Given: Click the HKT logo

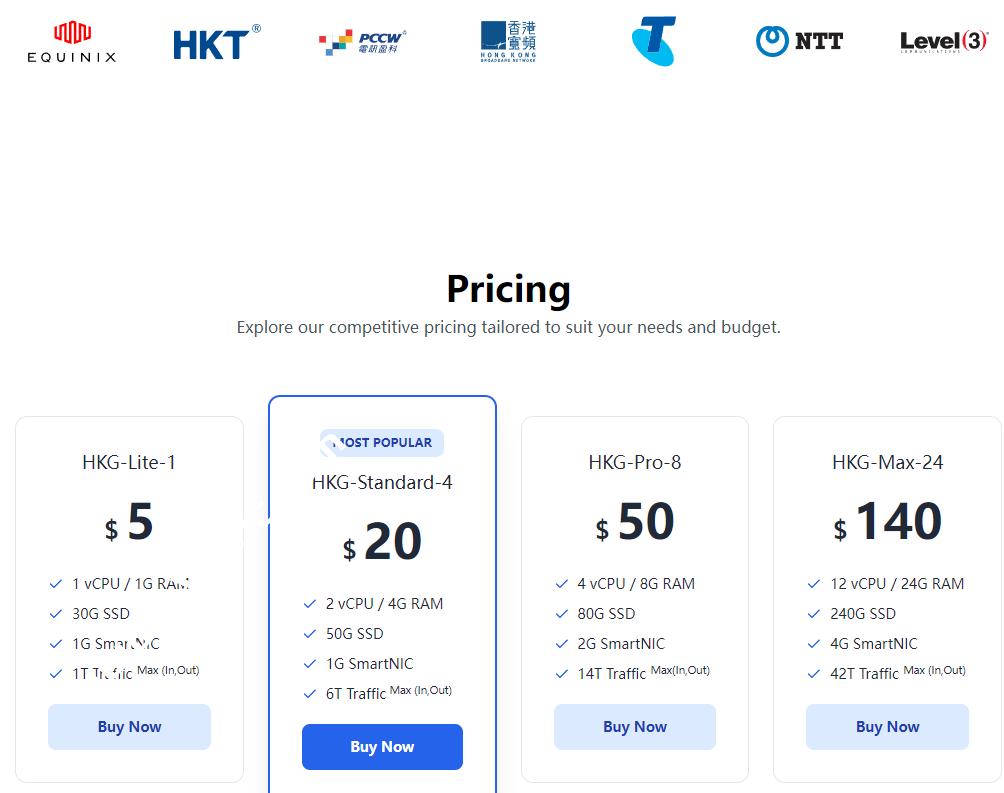Looking at the screenshot, I should 216,43.
